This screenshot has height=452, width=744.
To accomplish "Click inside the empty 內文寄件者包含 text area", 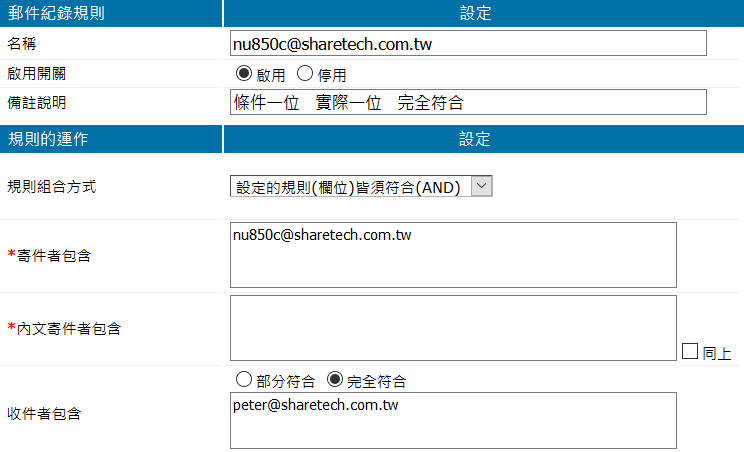I will [453, 327].
